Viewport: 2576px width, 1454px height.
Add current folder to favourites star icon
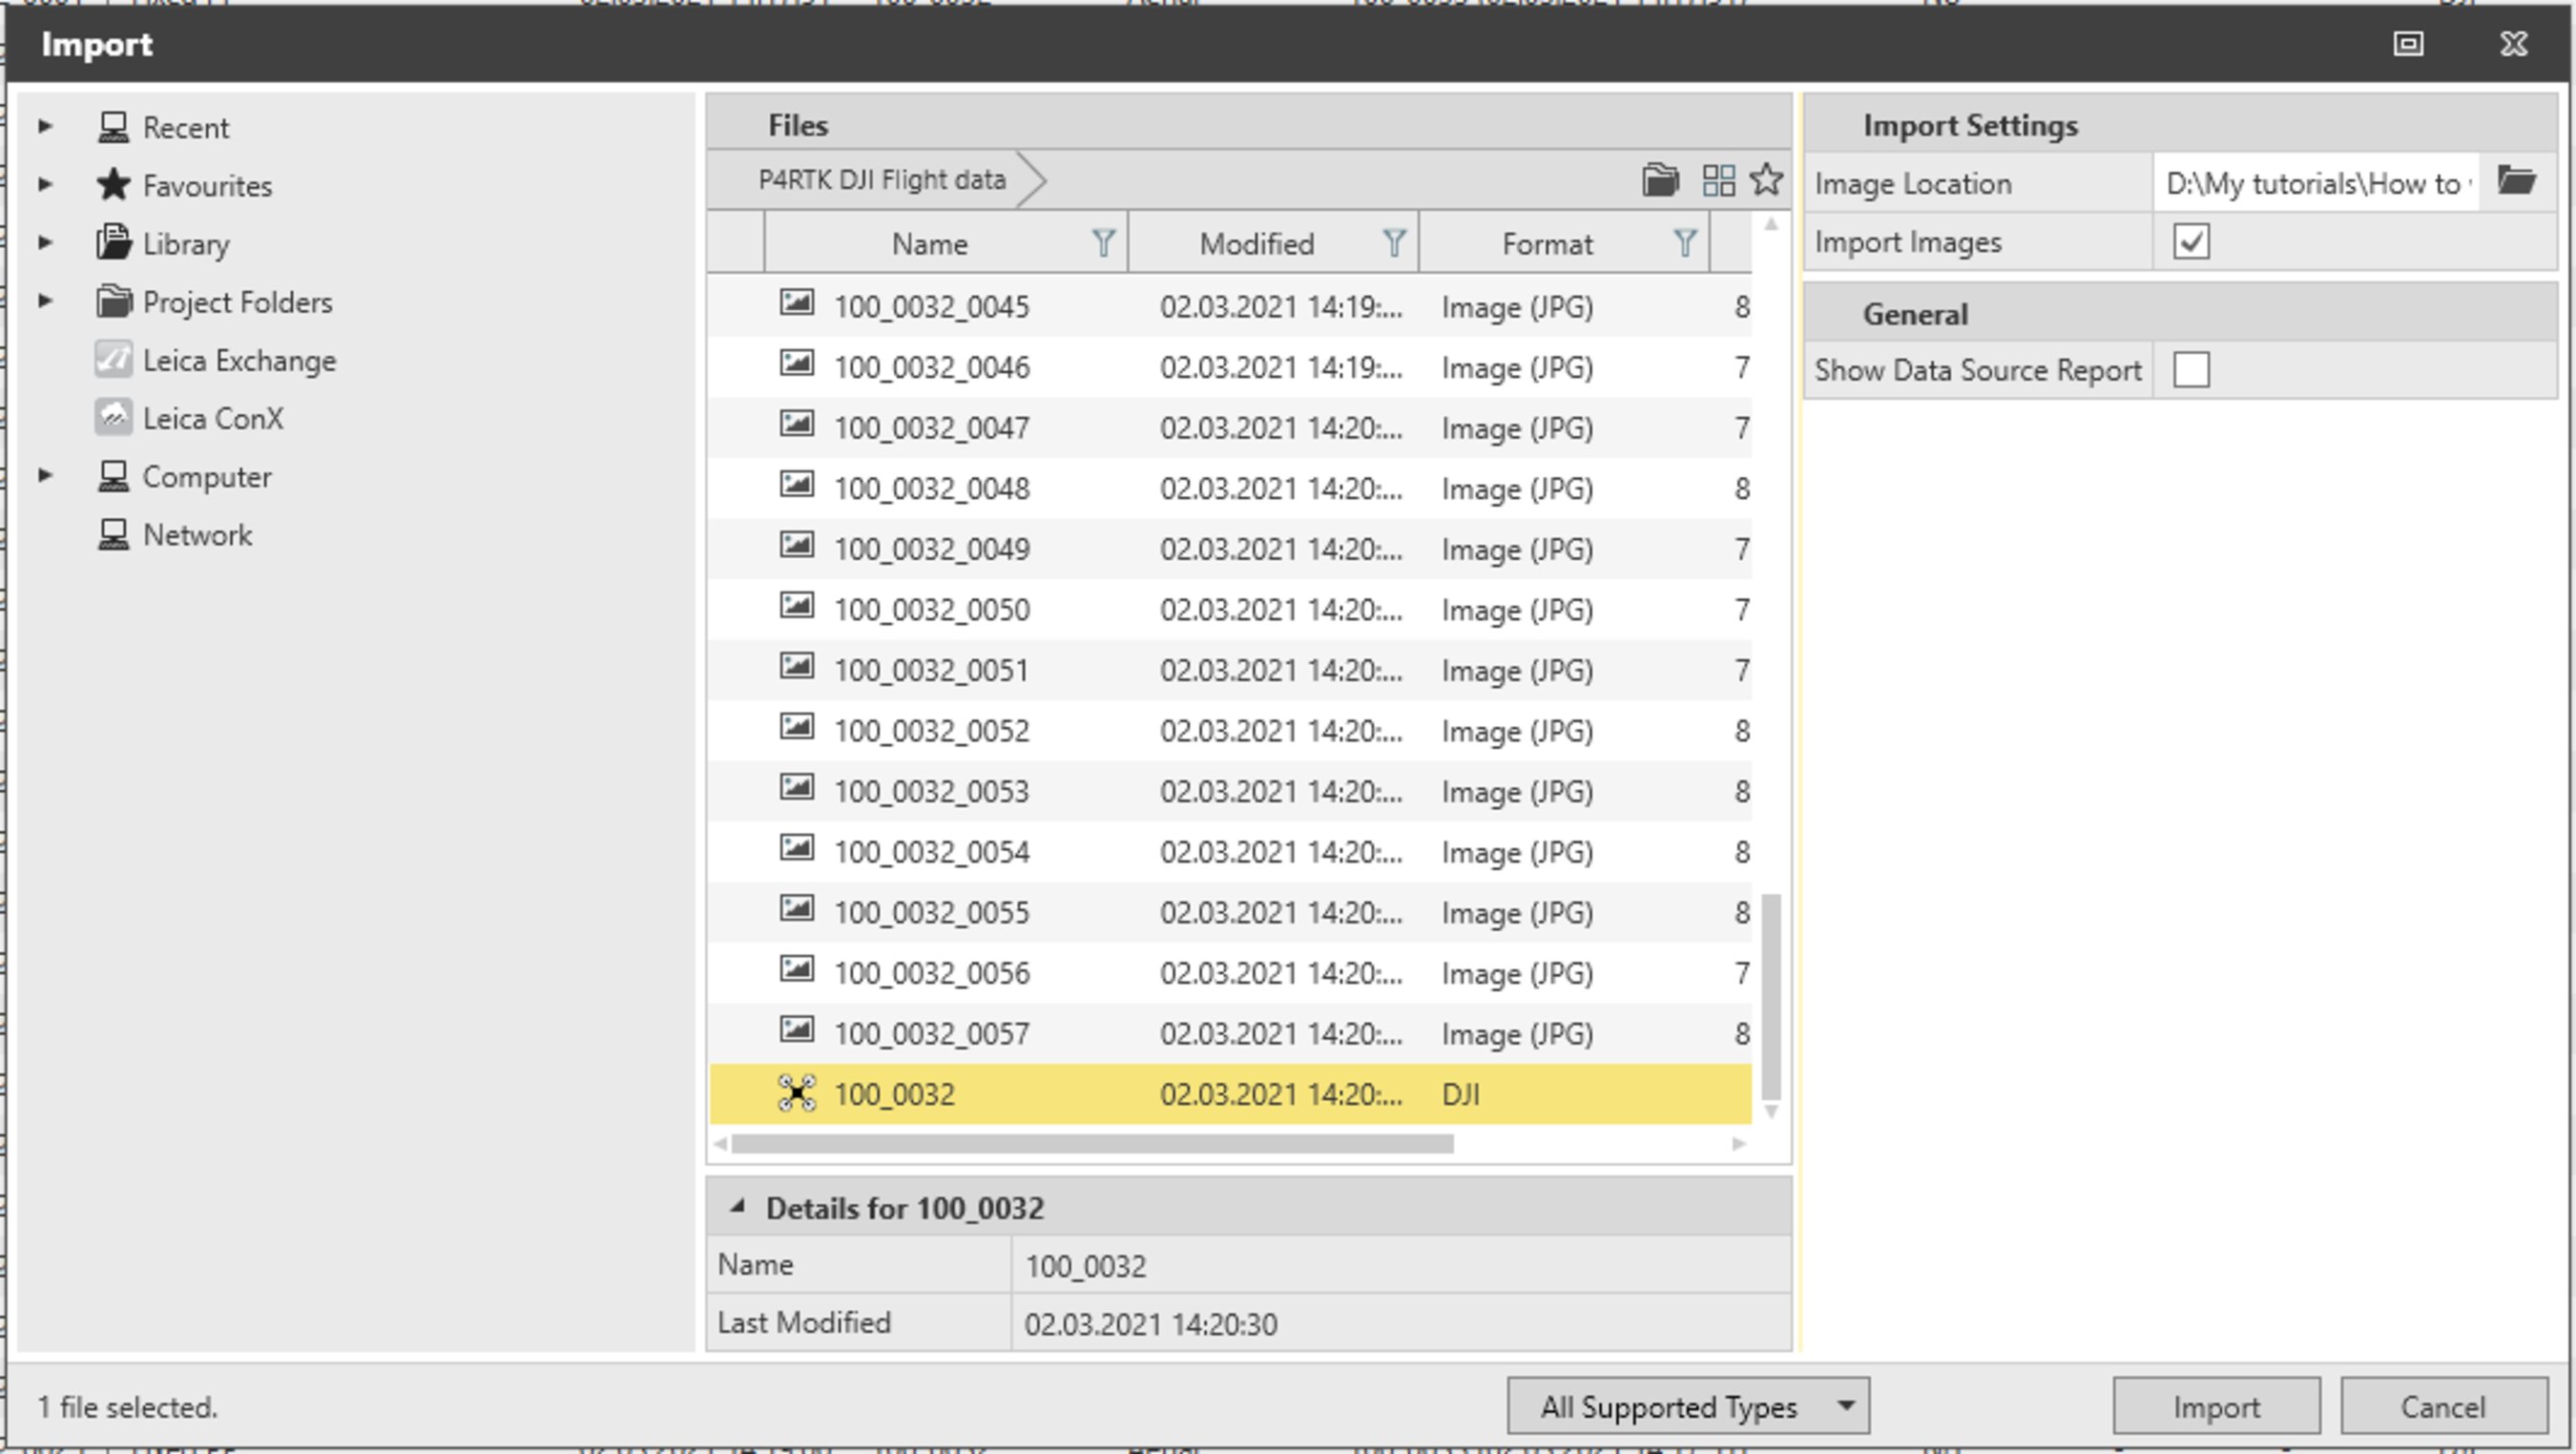[1766, 179]
